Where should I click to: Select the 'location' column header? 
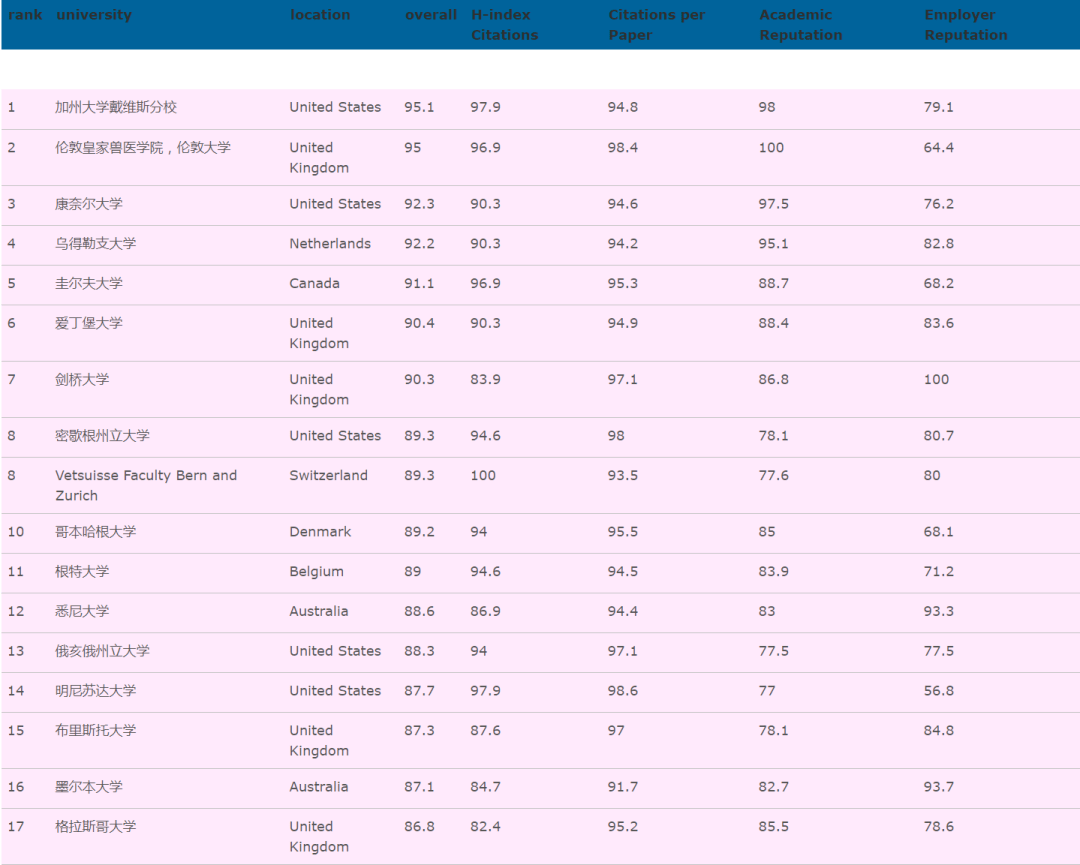click(x=320, y=15)
